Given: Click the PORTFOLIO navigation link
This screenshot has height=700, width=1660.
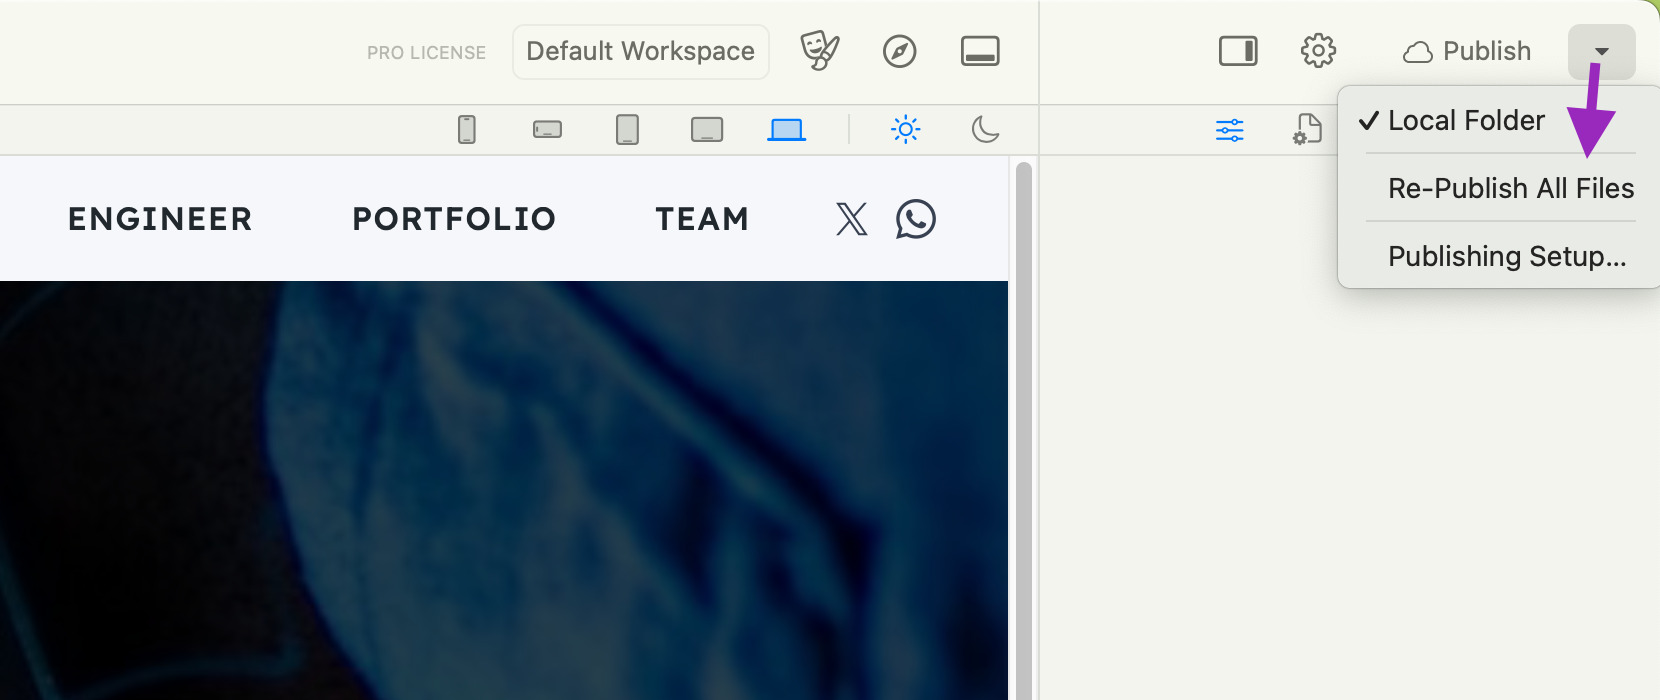Looking at the screenshot, I should click(x=454, y=219).
